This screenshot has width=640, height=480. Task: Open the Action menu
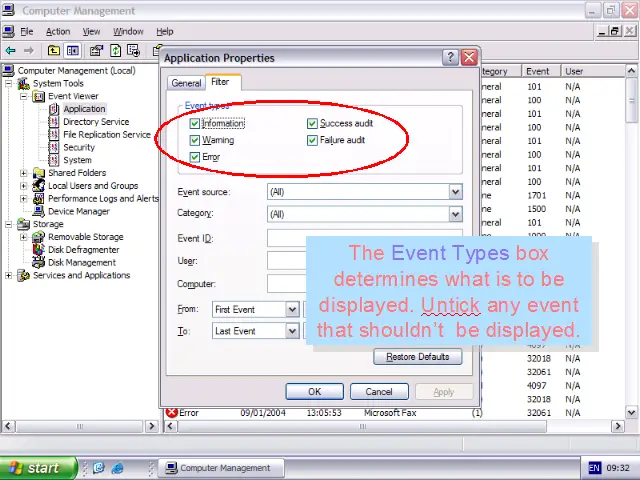tap(58, 31)
